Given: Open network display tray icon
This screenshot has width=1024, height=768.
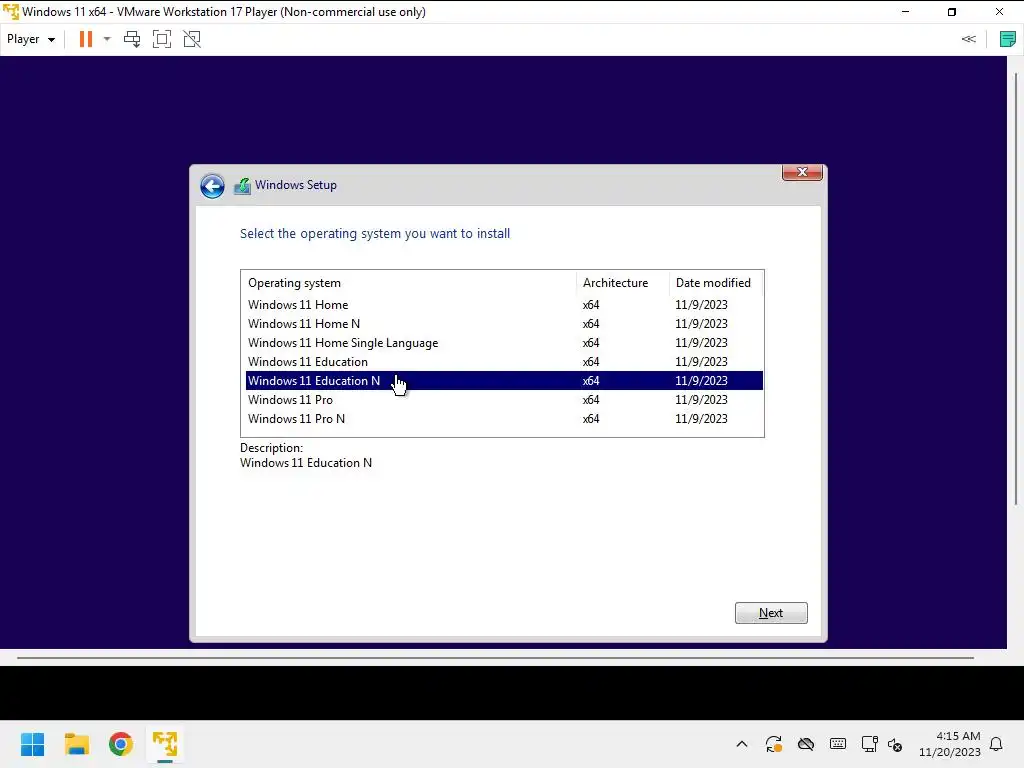Looking at the screenshot, I should coord(869,744).
